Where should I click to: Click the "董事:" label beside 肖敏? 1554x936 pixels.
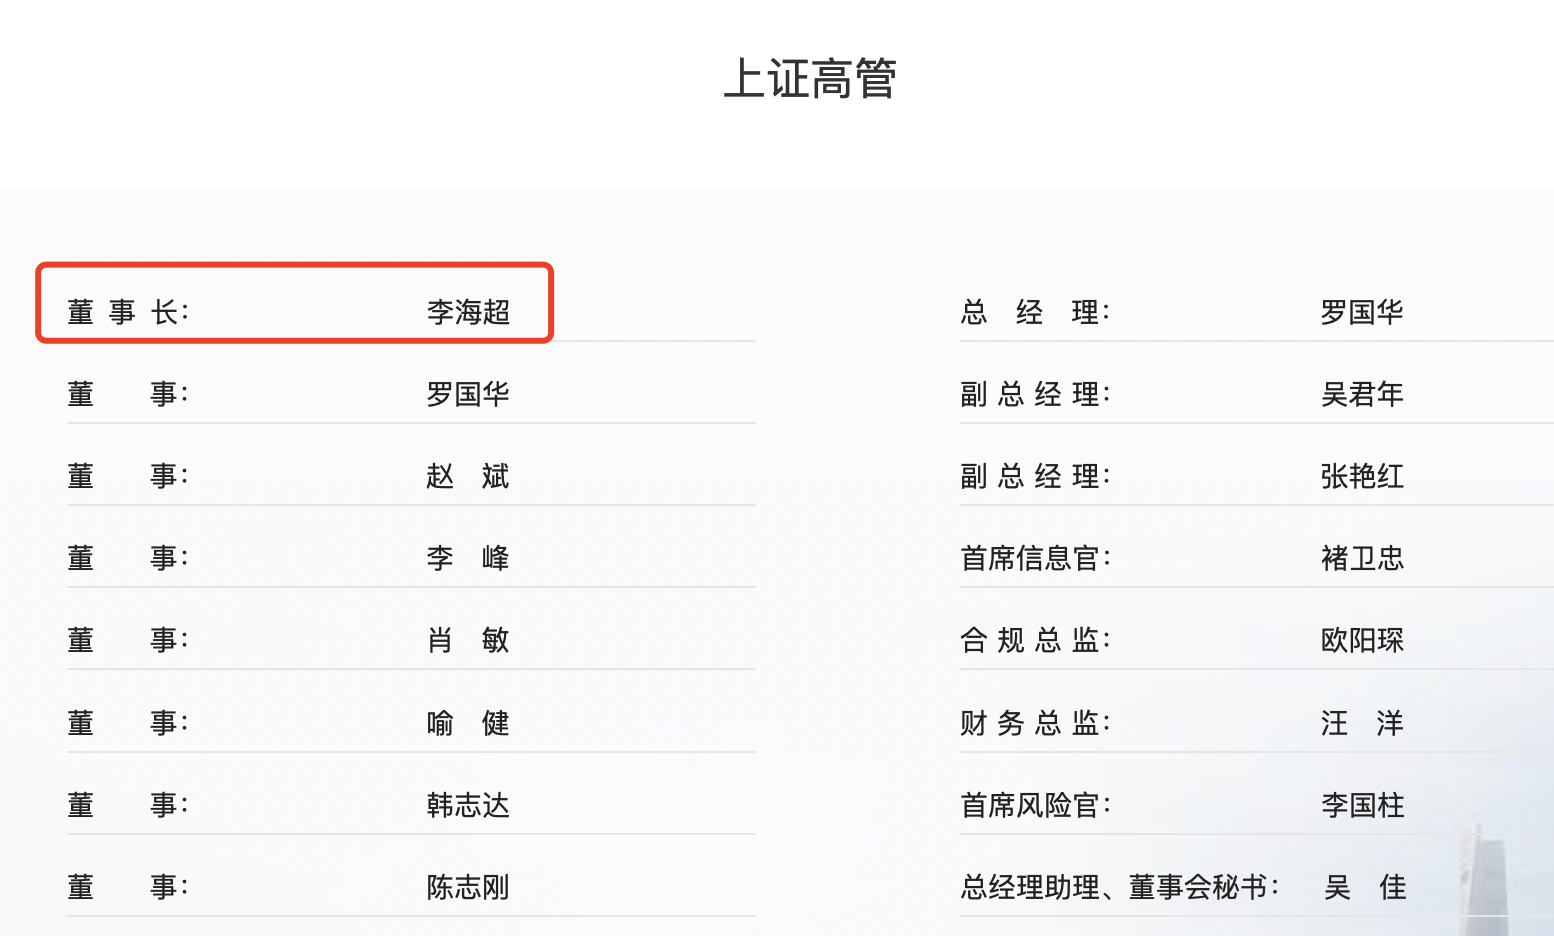[x=128, y=640]
